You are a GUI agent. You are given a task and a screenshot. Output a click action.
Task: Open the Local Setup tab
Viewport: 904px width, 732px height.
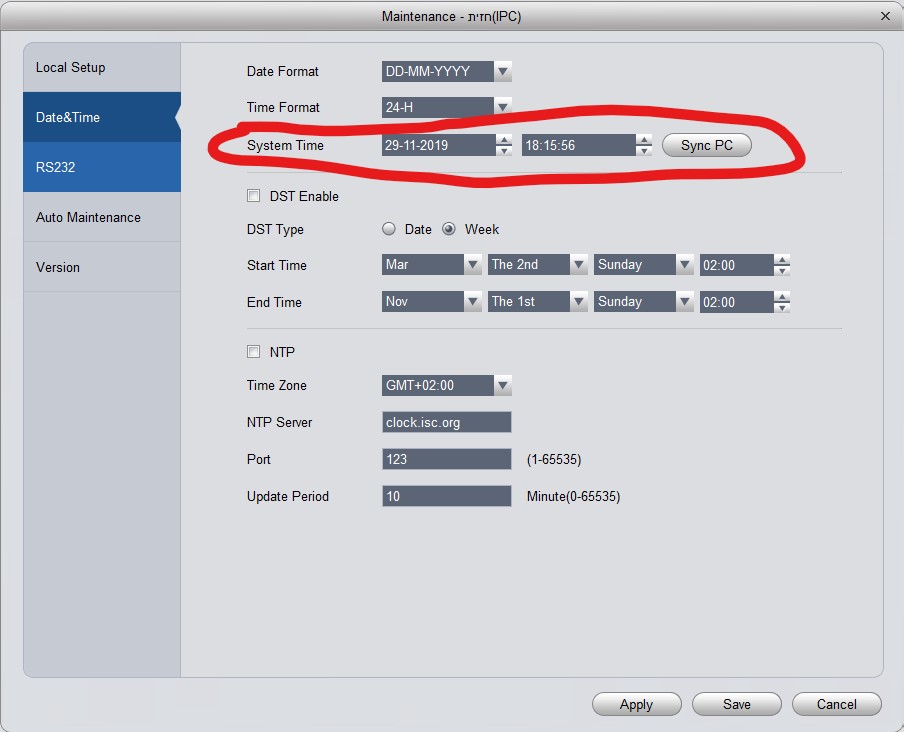102,67
